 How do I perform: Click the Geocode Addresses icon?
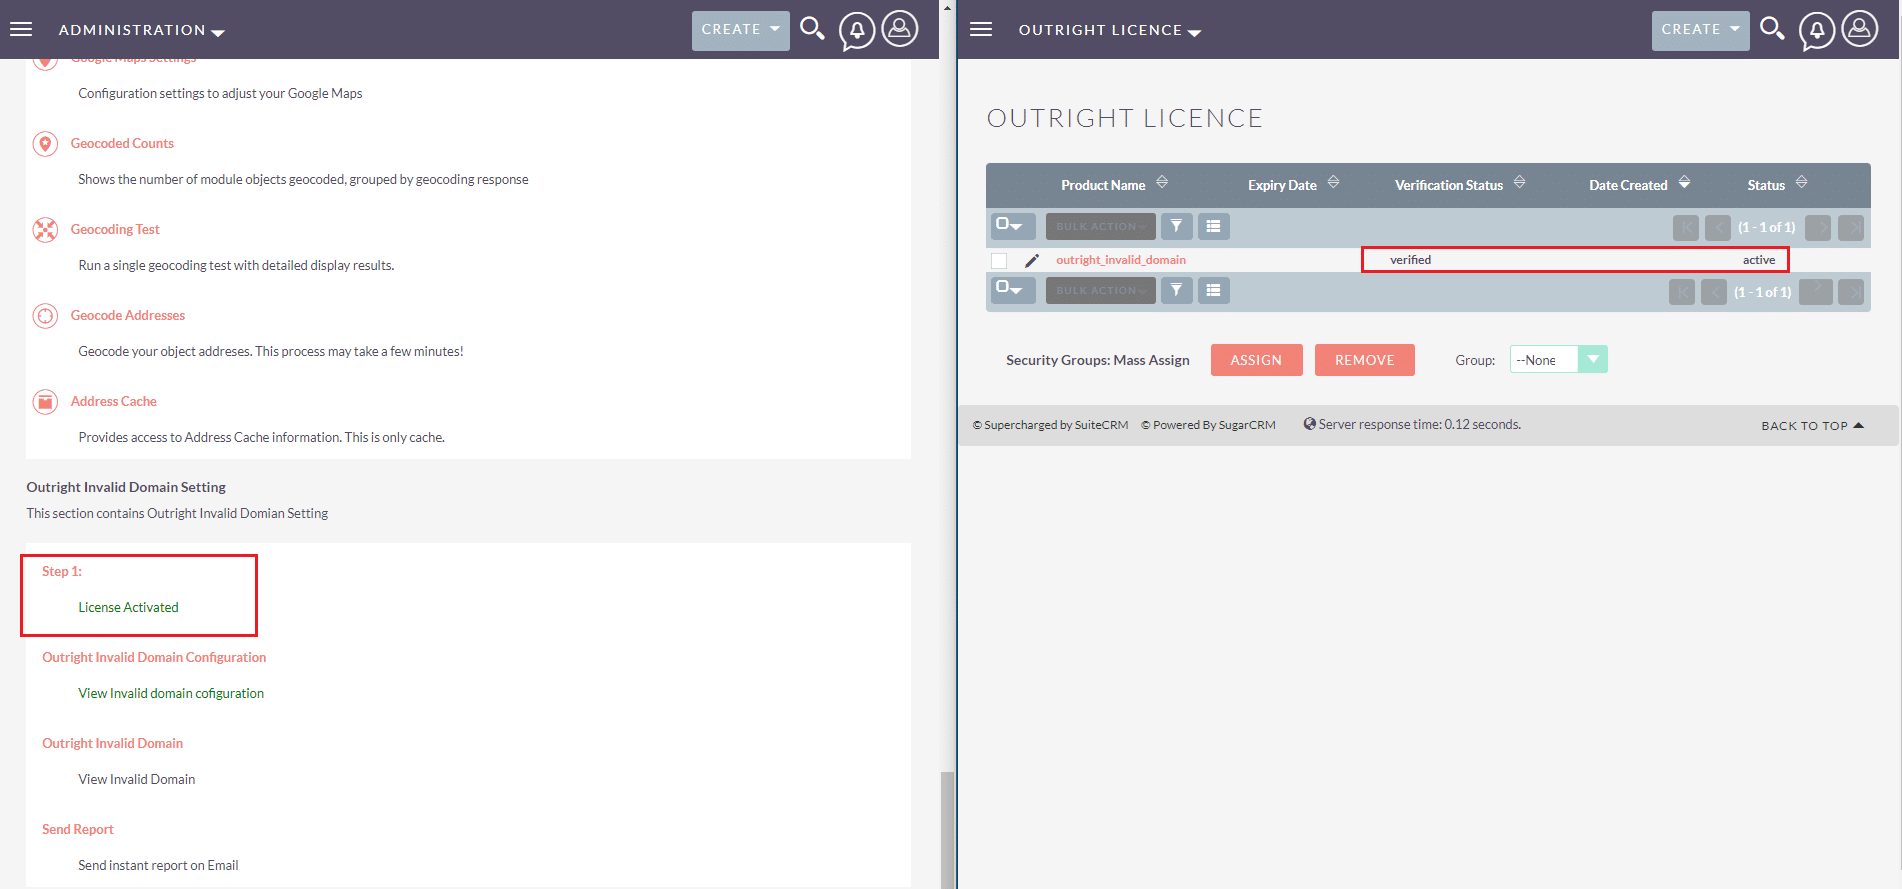click(x=45, y=316)
